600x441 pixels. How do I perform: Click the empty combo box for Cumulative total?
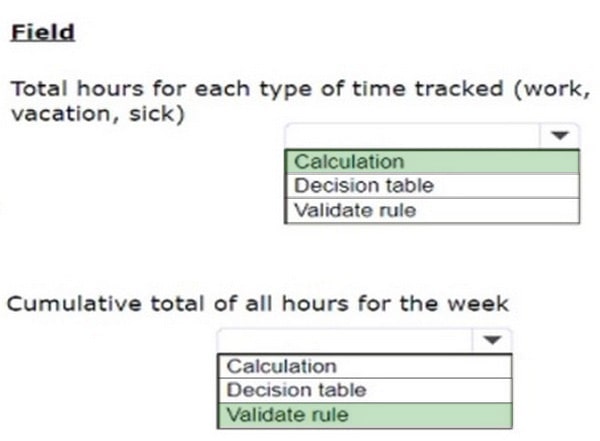[345, 340]
